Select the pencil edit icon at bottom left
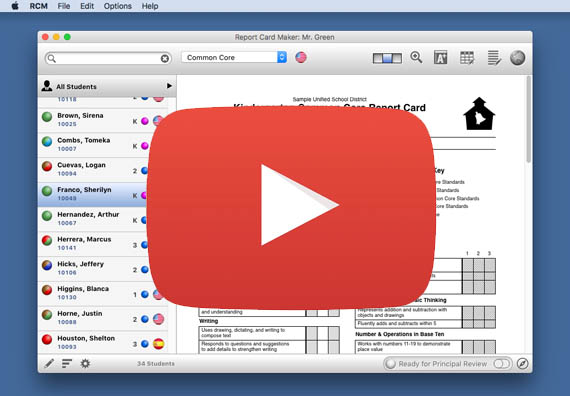 (49, 363)
